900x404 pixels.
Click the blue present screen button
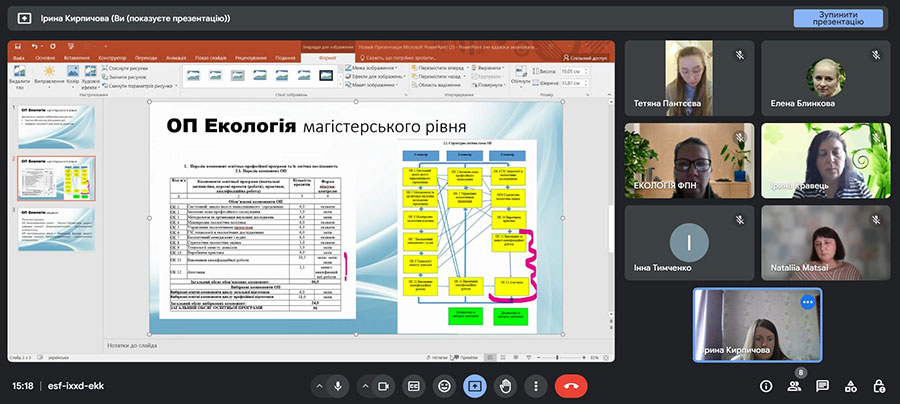[x=475, y=385]
